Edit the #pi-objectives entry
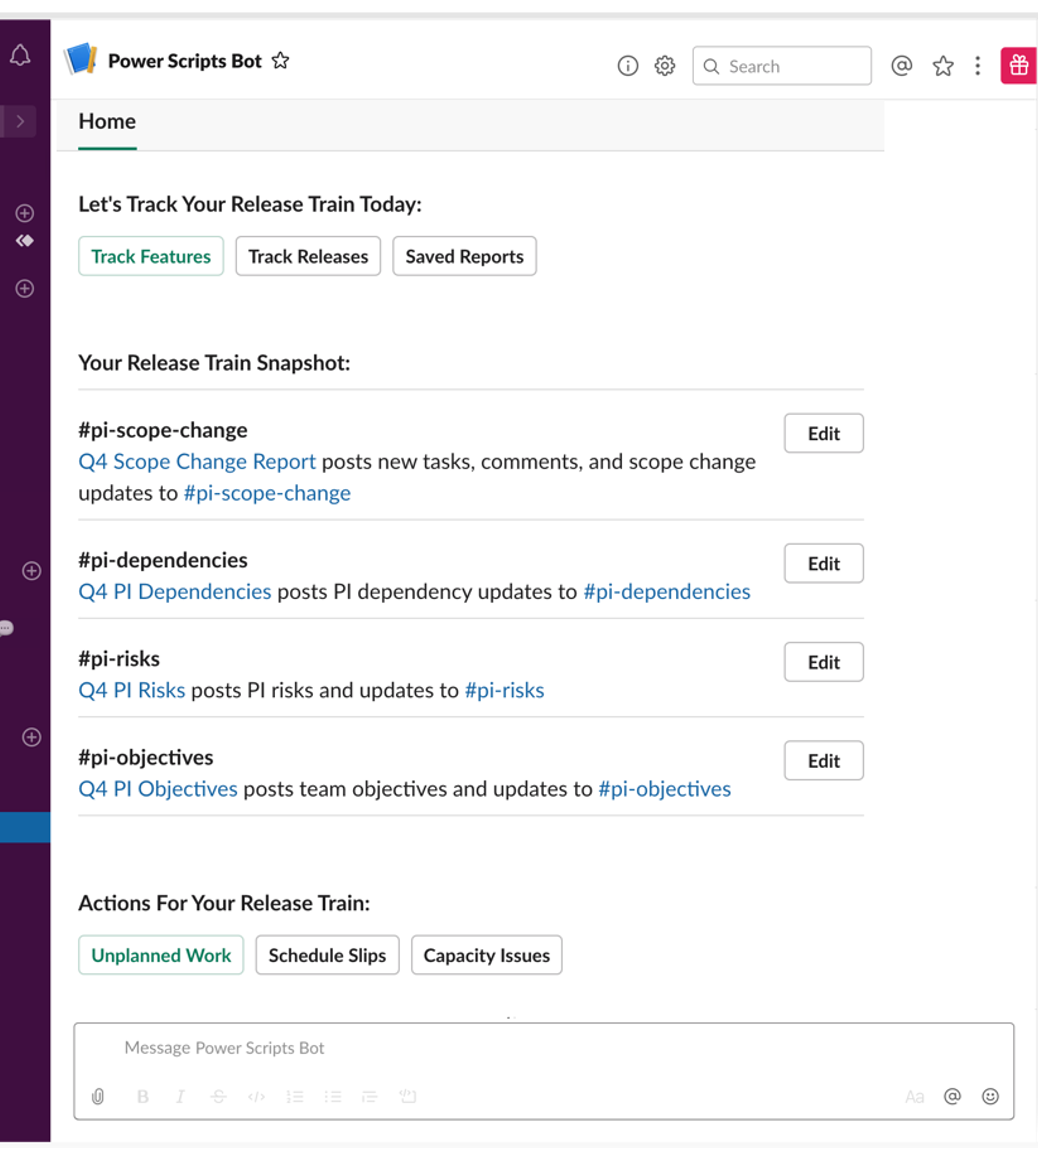 coord(824,761)
